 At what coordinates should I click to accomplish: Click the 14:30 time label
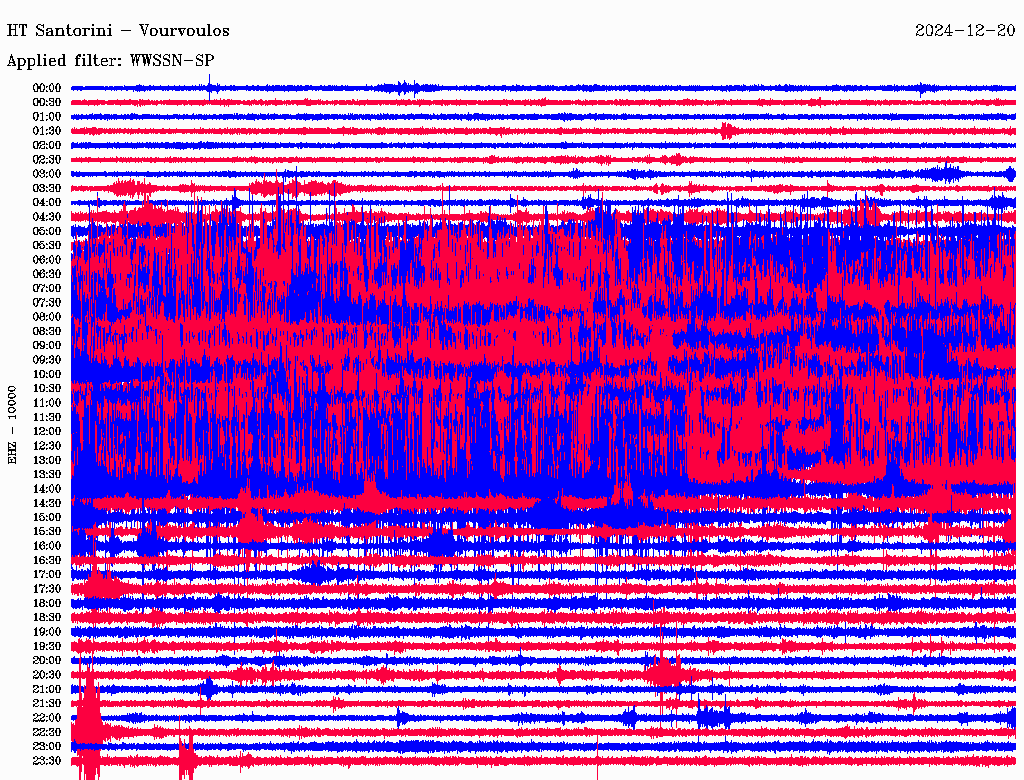[x=47, y=503]
